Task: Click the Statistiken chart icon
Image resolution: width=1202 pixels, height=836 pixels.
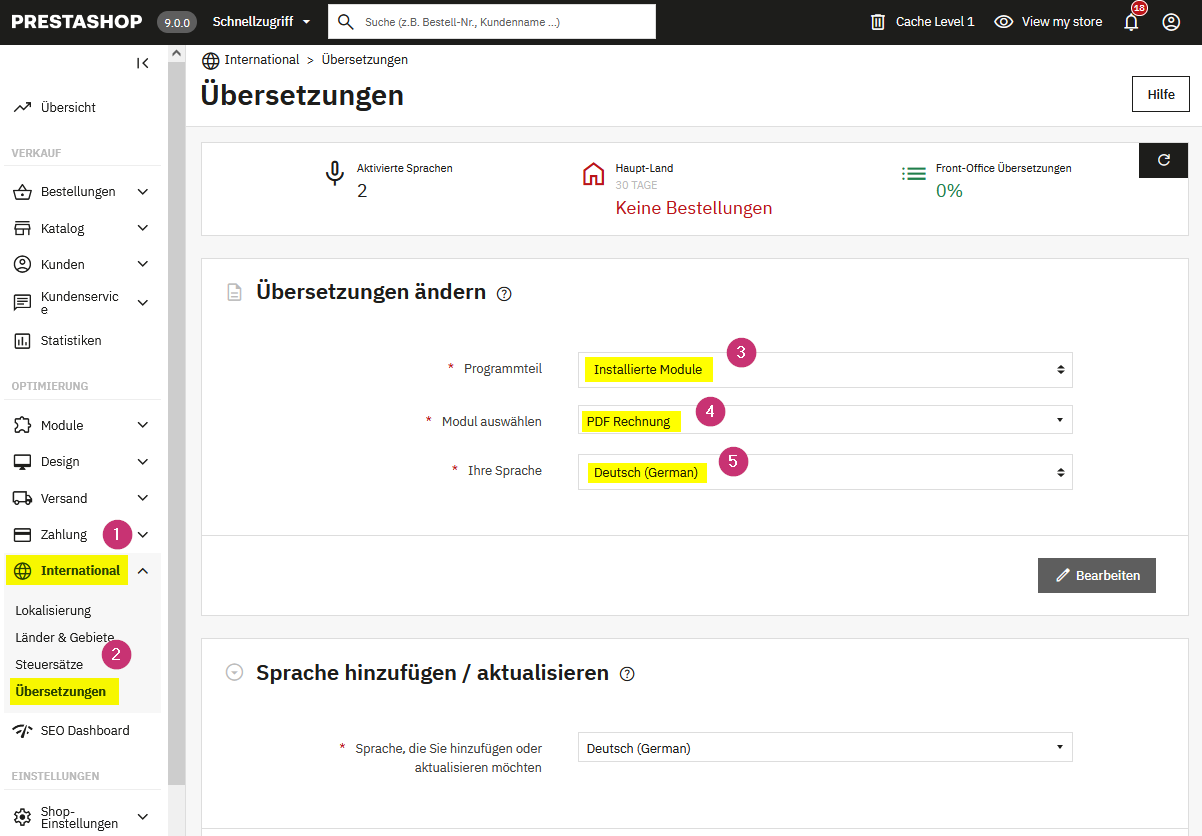Action: [22, 341]
